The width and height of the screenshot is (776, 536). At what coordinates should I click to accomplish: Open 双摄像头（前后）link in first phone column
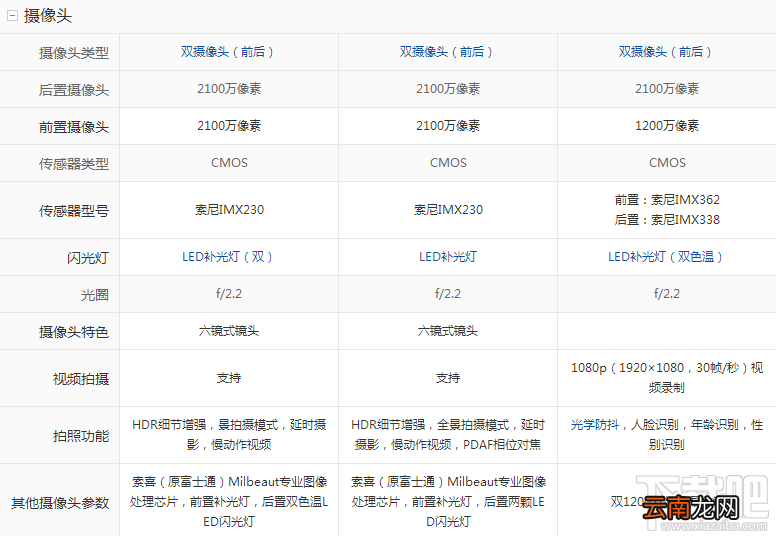point(227,51)
